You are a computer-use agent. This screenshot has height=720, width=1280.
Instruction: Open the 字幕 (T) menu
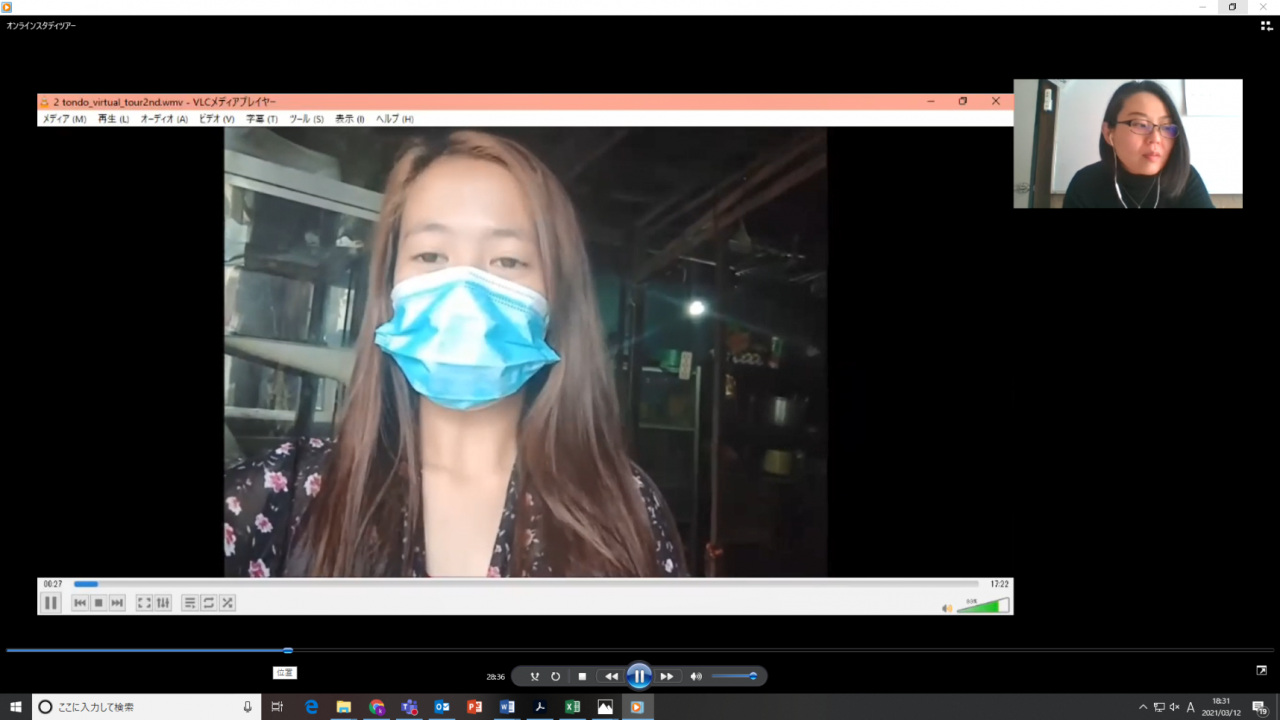pos(262,119)
